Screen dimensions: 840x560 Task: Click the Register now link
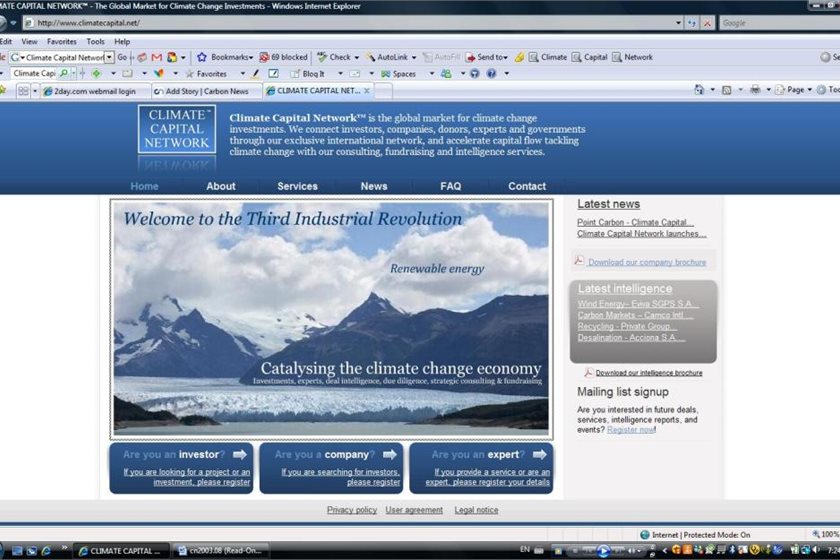click(x=630, y=429)
